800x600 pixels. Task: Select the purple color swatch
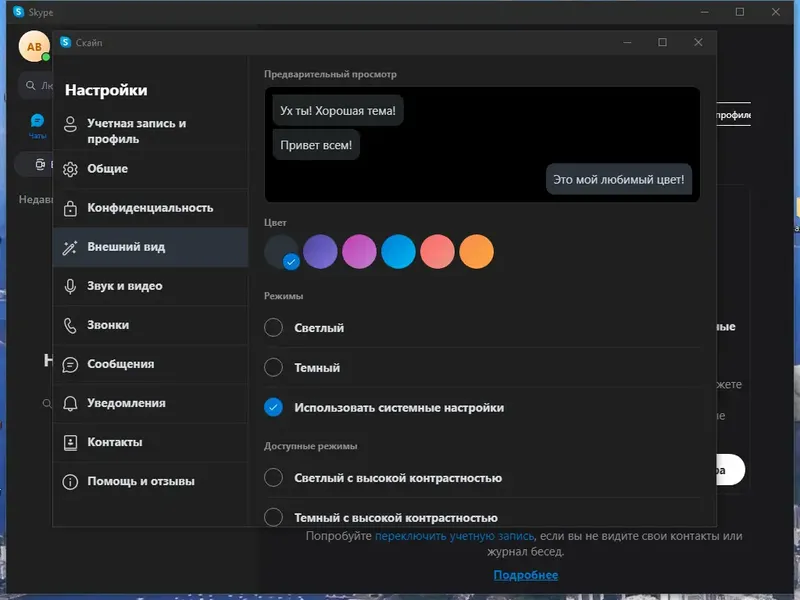(x=320, y=251)
